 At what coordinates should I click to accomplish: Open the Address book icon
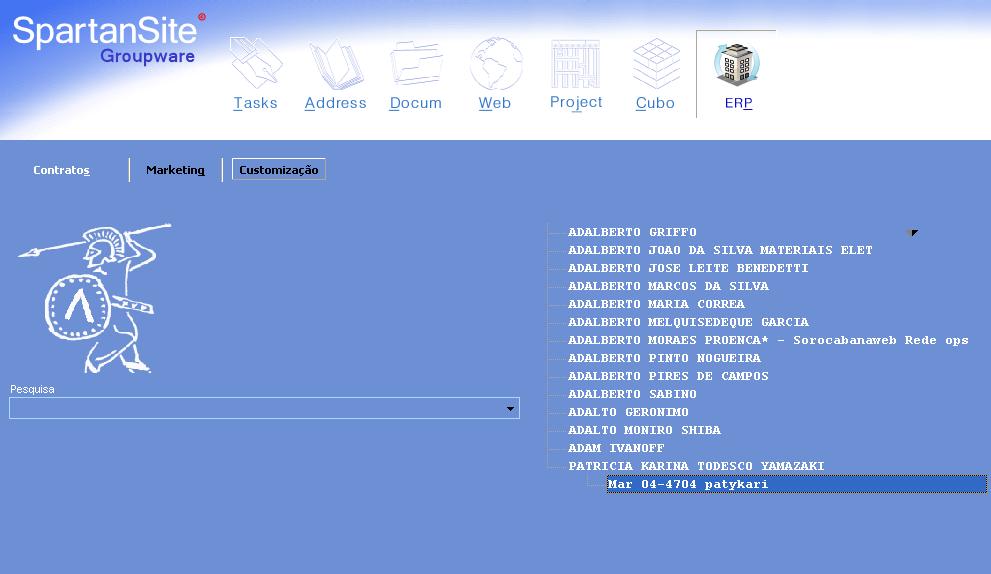(x=336, y=63)
